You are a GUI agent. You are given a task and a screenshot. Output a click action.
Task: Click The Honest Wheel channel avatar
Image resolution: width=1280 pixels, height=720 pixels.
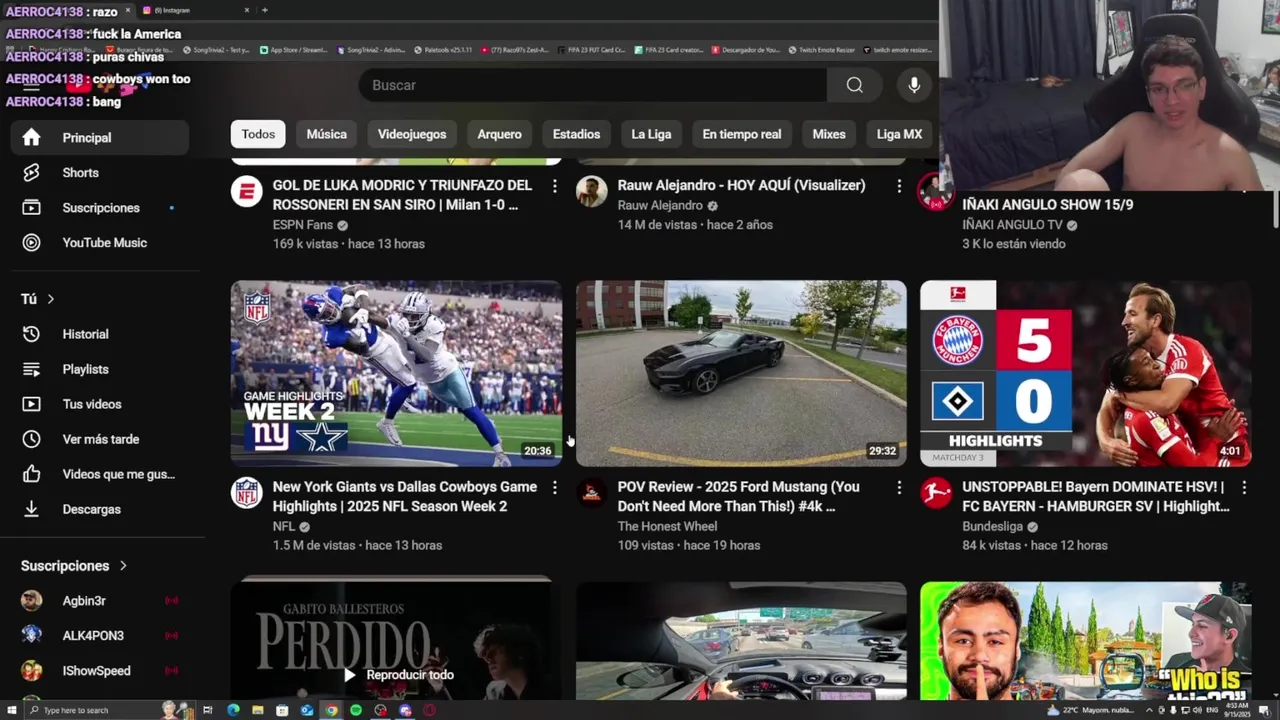click(591, 492)
